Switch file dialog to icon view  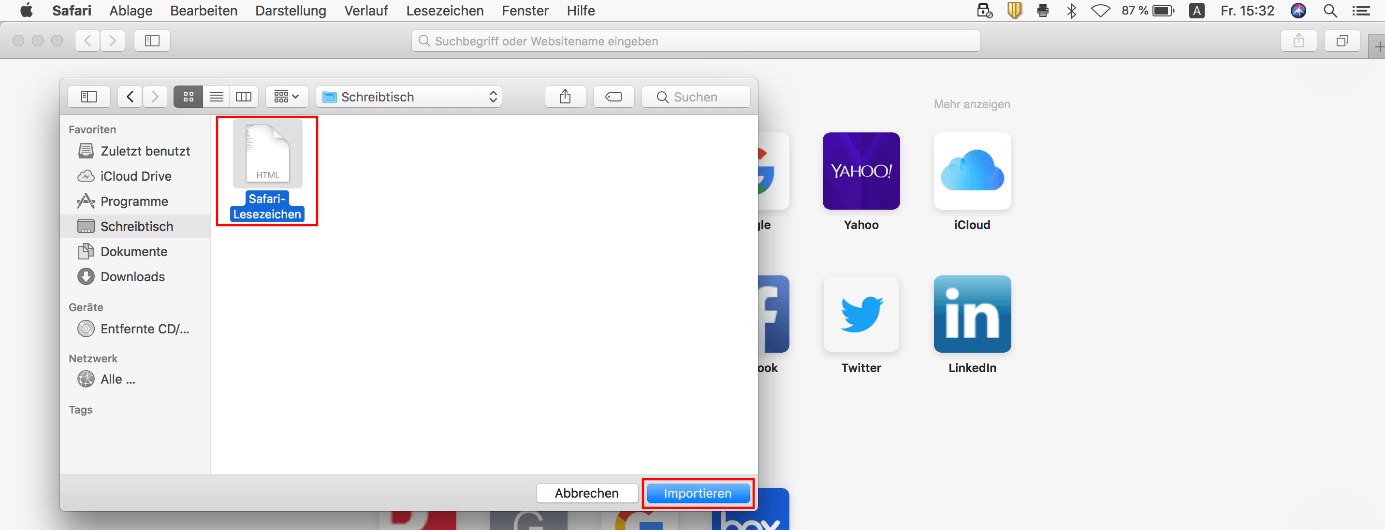pos(187,97)
